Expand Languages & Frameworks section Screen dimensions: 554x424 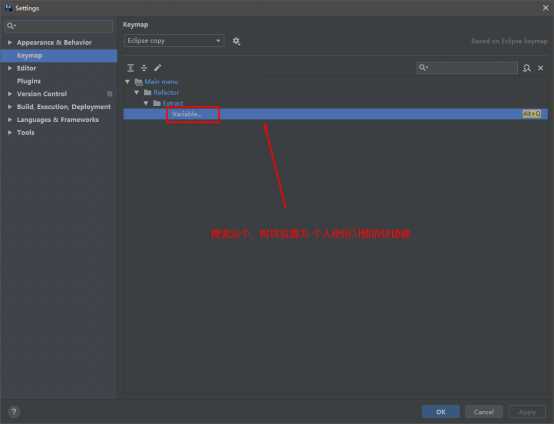10,120
